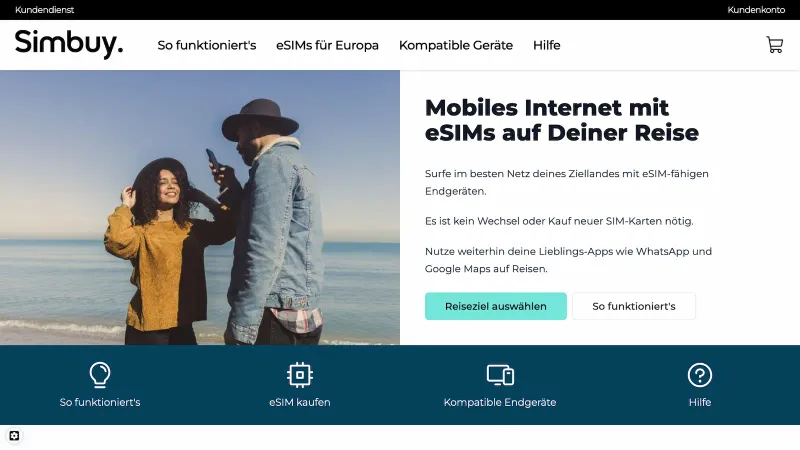This screenshot has width=800, height=450.
Task: Go to Kompatible Geräte in the header
Action: [456, 45]
